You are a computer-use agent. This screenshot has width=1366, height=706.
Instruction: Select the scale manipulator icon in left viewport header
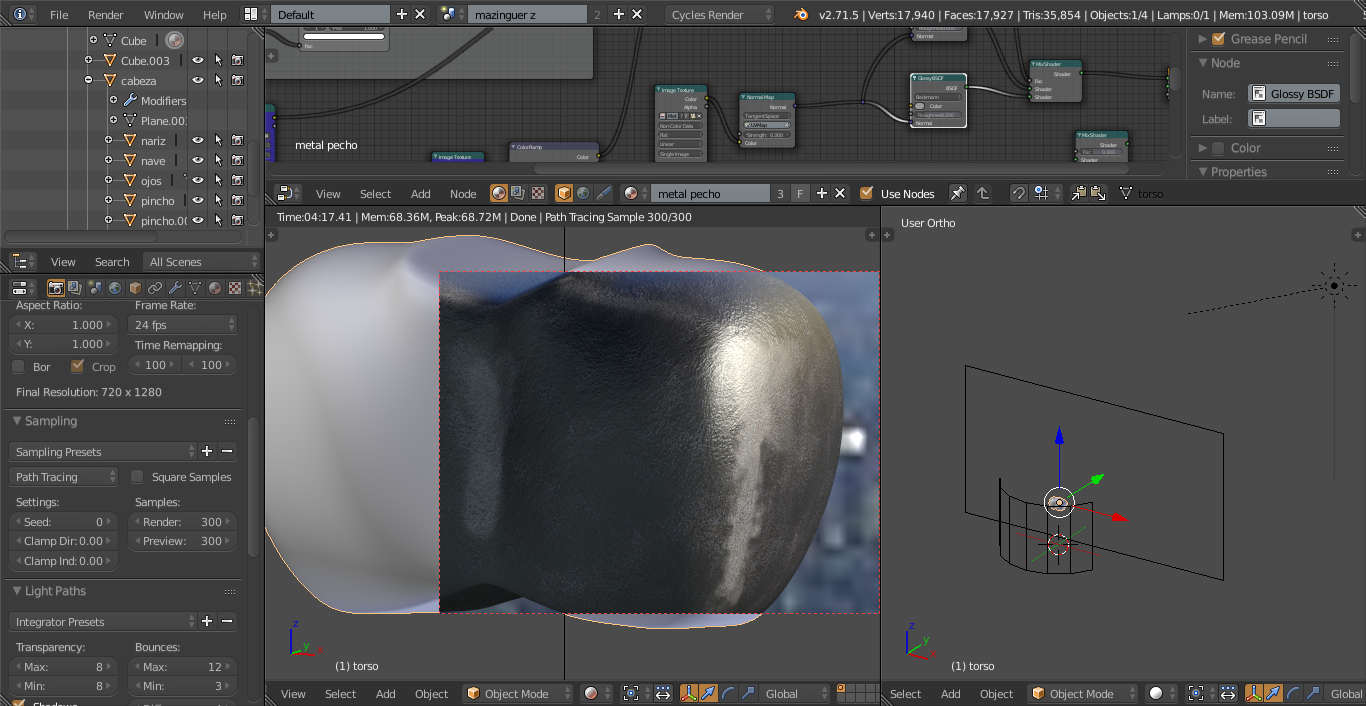tap(748, 693)
